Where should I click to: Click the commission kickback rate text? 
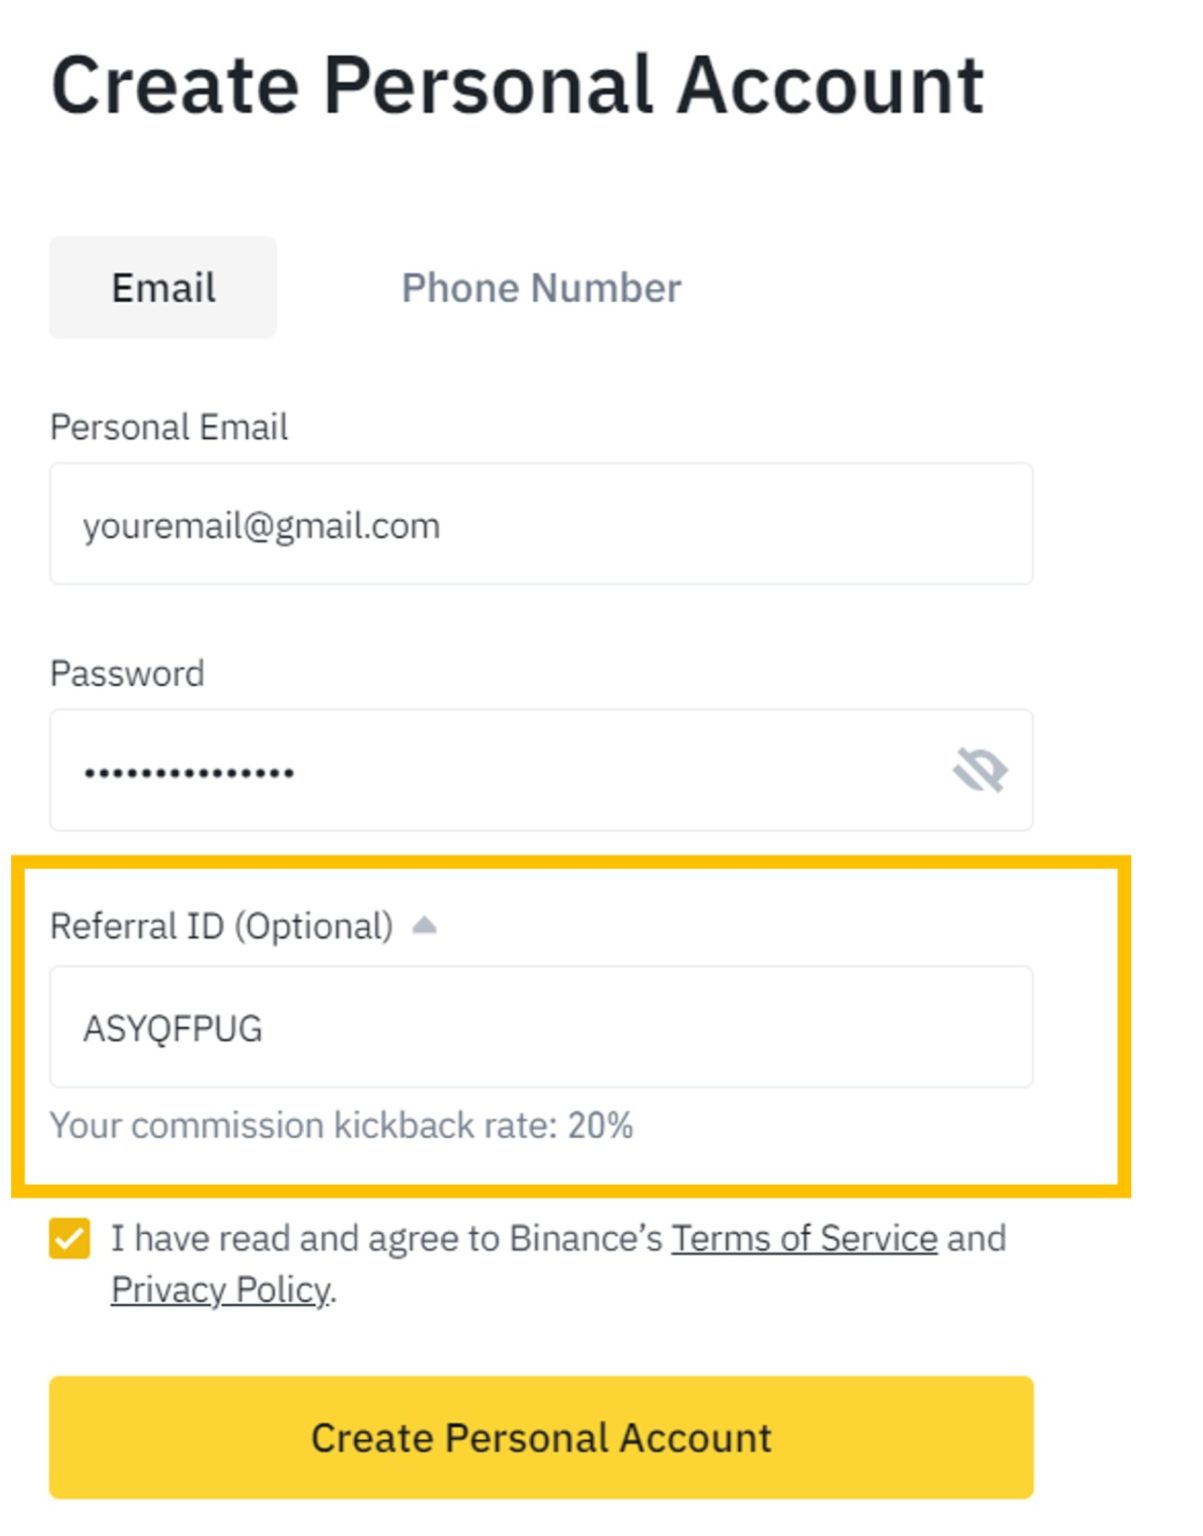click(x=343, y=1125)
